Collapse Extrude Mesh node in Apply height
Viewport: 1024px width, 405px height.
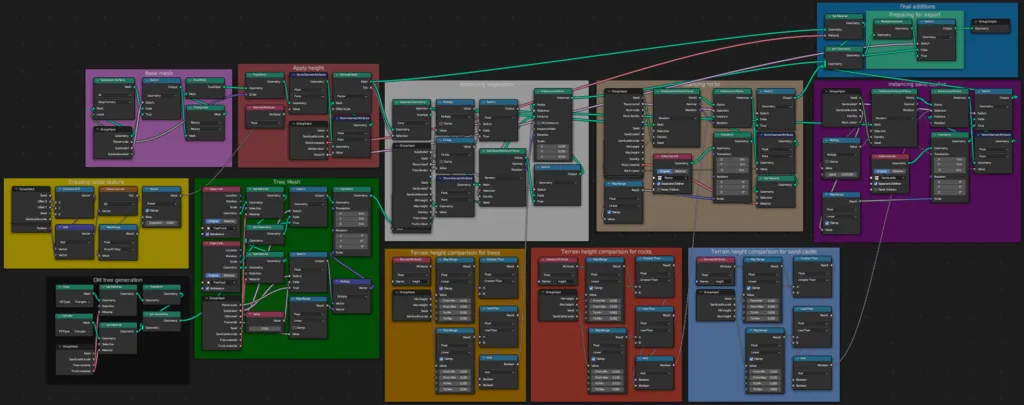point(333,76)
